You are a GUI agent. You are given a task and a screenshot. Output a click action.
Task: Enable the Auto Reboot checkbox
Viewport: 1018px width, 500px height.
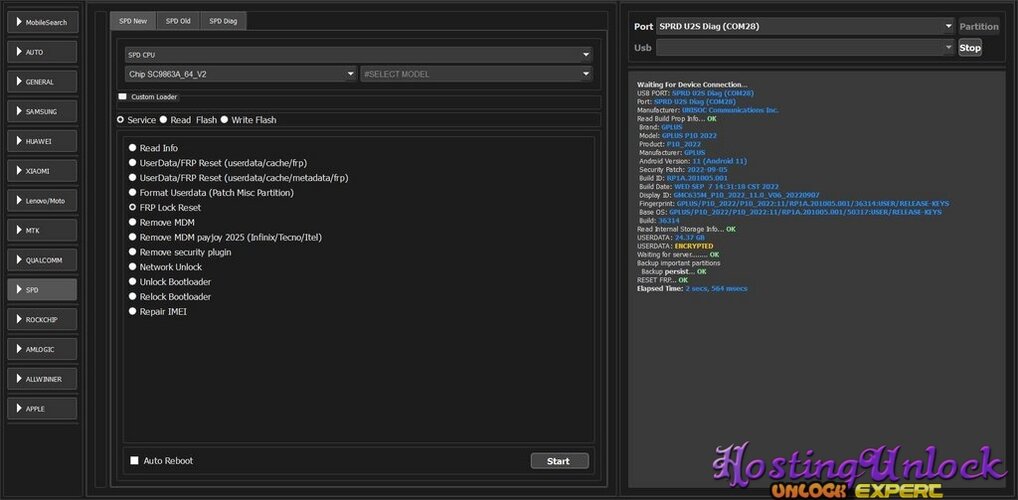134,460
